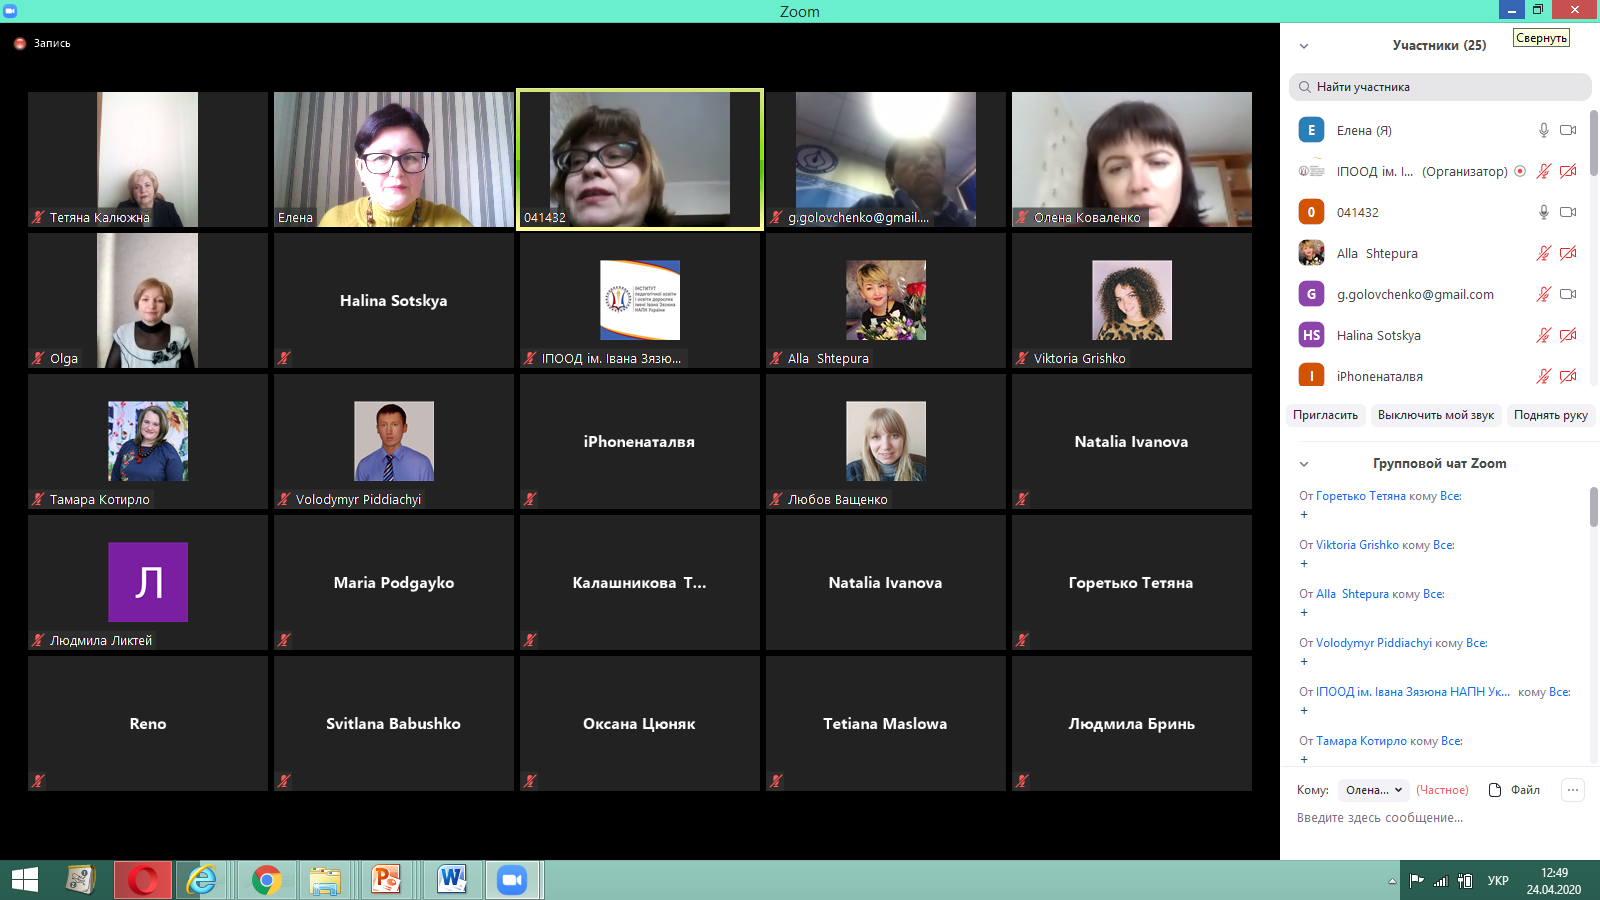The height and width of the screenshot is (900, 1600).
Task: Open the chat more options ellipsis button
Action: tap(1573, 790)
